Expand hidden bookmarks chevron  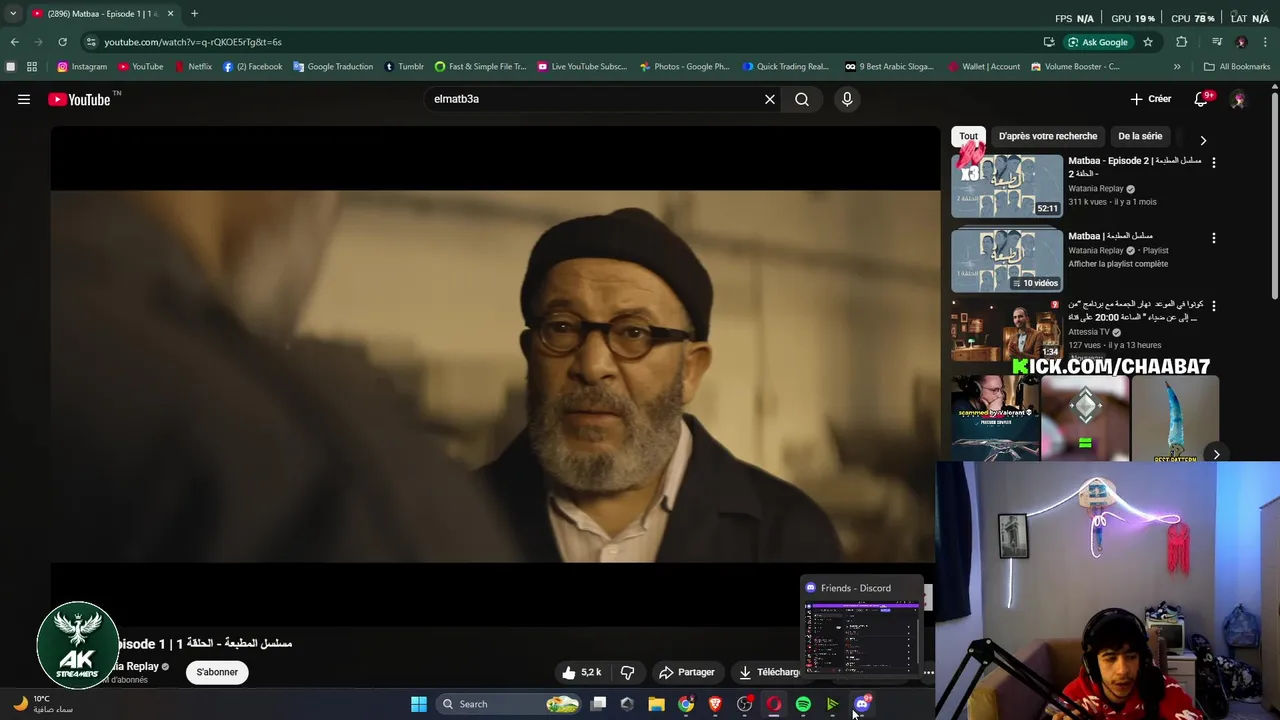tap(1177, 67)
